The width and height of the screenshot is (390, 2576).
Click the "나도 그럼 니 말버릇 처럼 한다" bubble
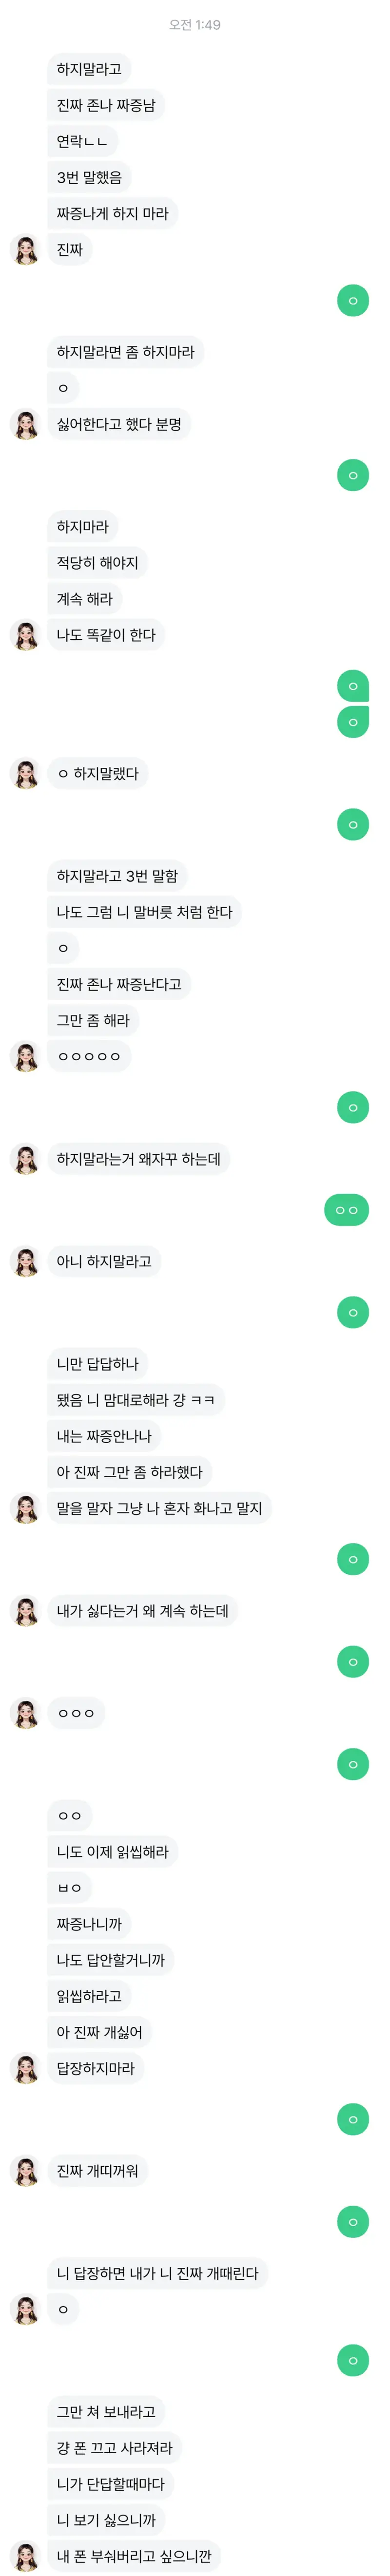pyautogui.click(x=144, y=912)
